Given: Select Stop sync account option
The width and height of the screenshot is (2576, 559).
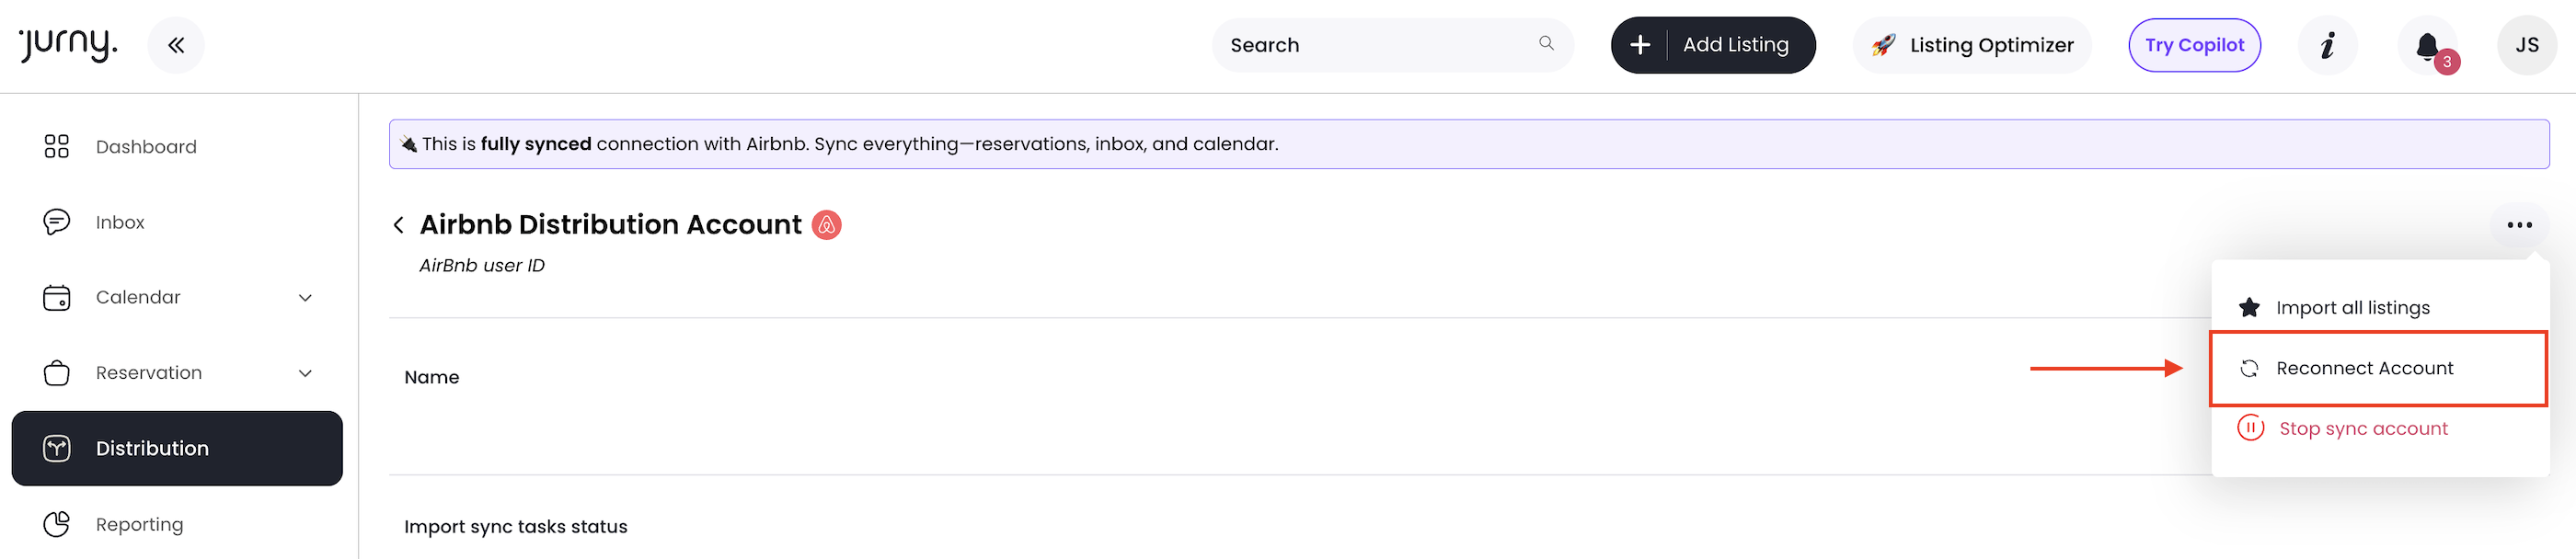Looking at the screenshot, I should 2362,429.
